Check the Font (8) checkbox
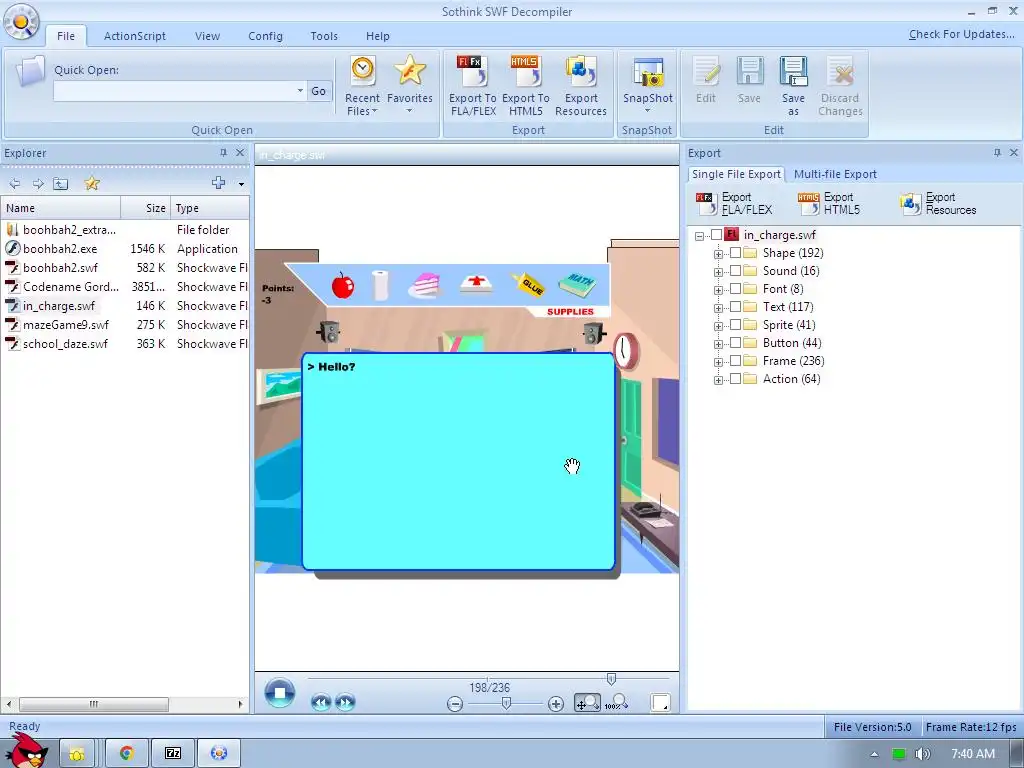Viewport: 1024px width, 768px height. pyautogui.click(x=735, y=289)
